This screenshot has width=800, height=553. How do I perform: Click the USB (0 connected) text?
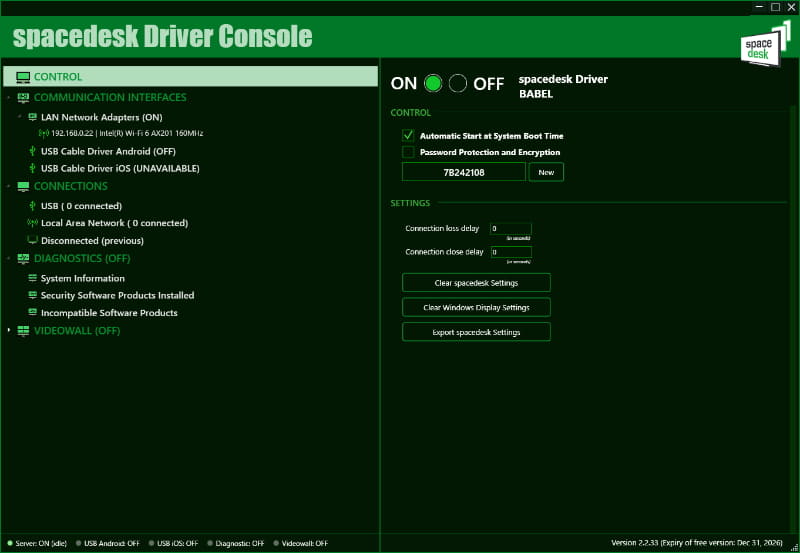click(81, 206)
